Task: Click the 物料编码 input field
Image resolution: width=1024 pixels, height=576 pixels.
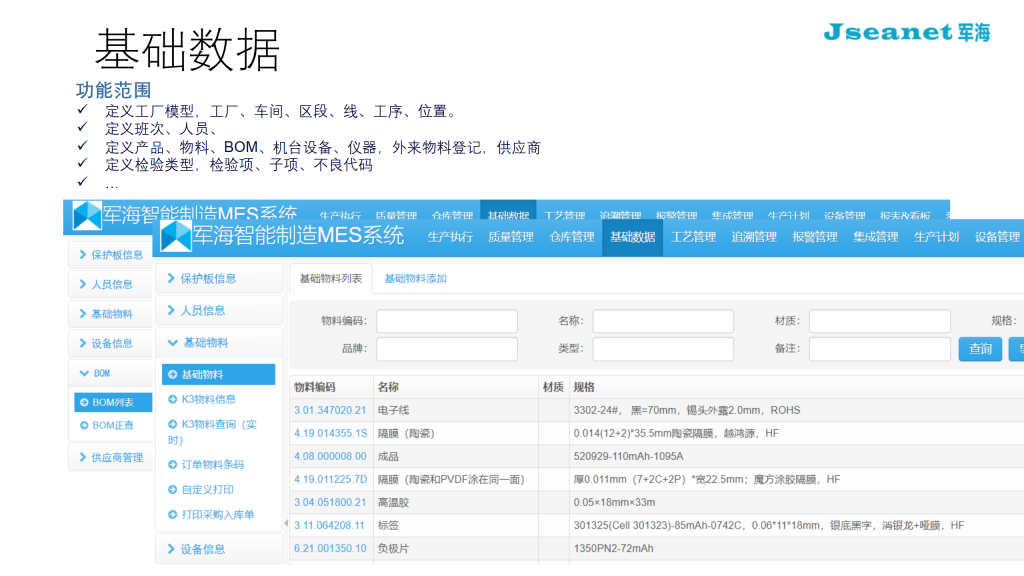Action: (x=446, y=321)
